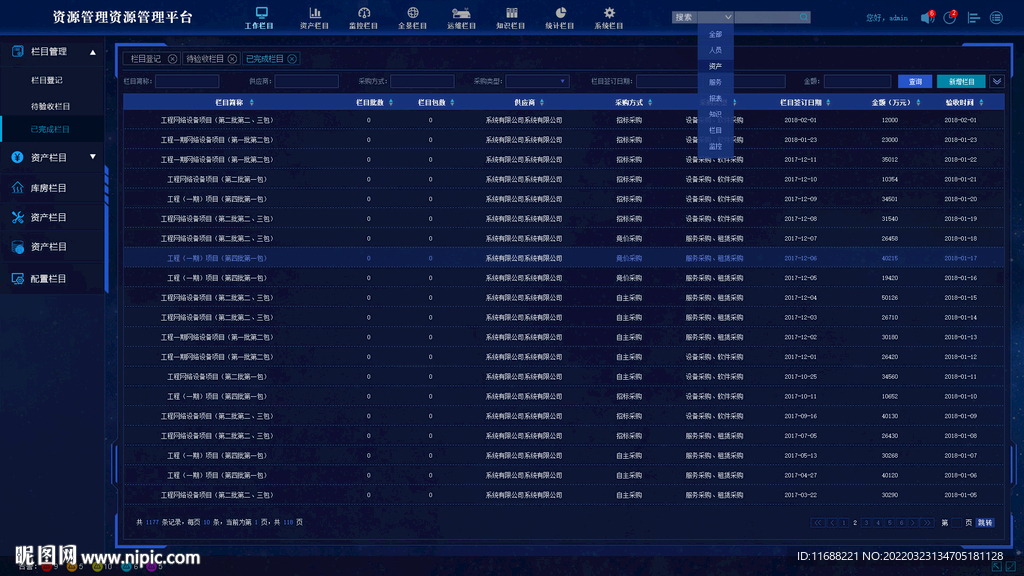Close the 待验收栏目 tab
Screen dimensions: 1024x576
[x=232, y=59]
